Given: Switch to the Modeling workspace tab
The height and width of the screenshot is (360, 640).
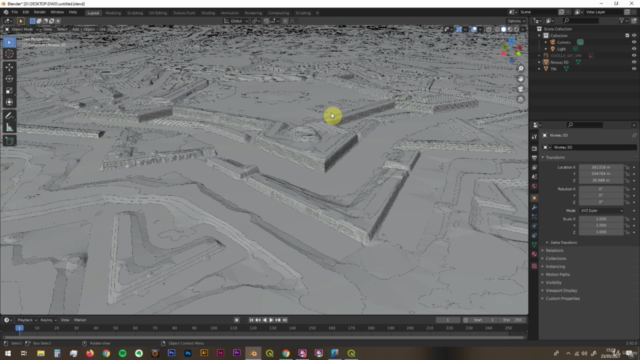Looking at the screenshot, I should pyautogui.click(x=113, y=13).
